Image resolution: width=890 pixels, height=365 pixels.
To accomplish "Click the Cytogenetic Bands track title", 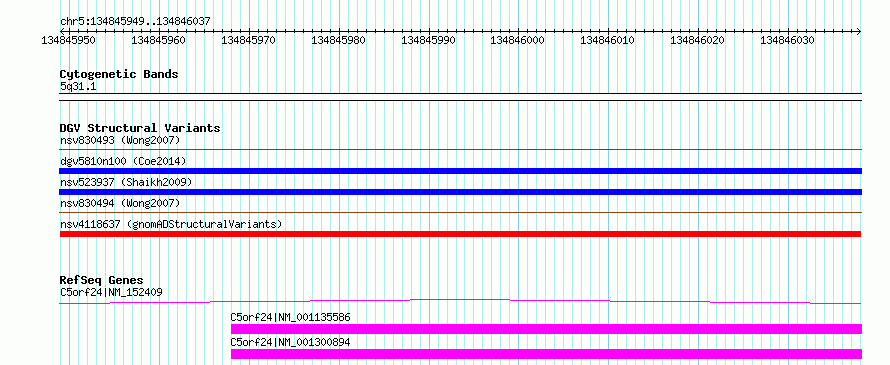I will pyautogui.click(x=119, y=74).
